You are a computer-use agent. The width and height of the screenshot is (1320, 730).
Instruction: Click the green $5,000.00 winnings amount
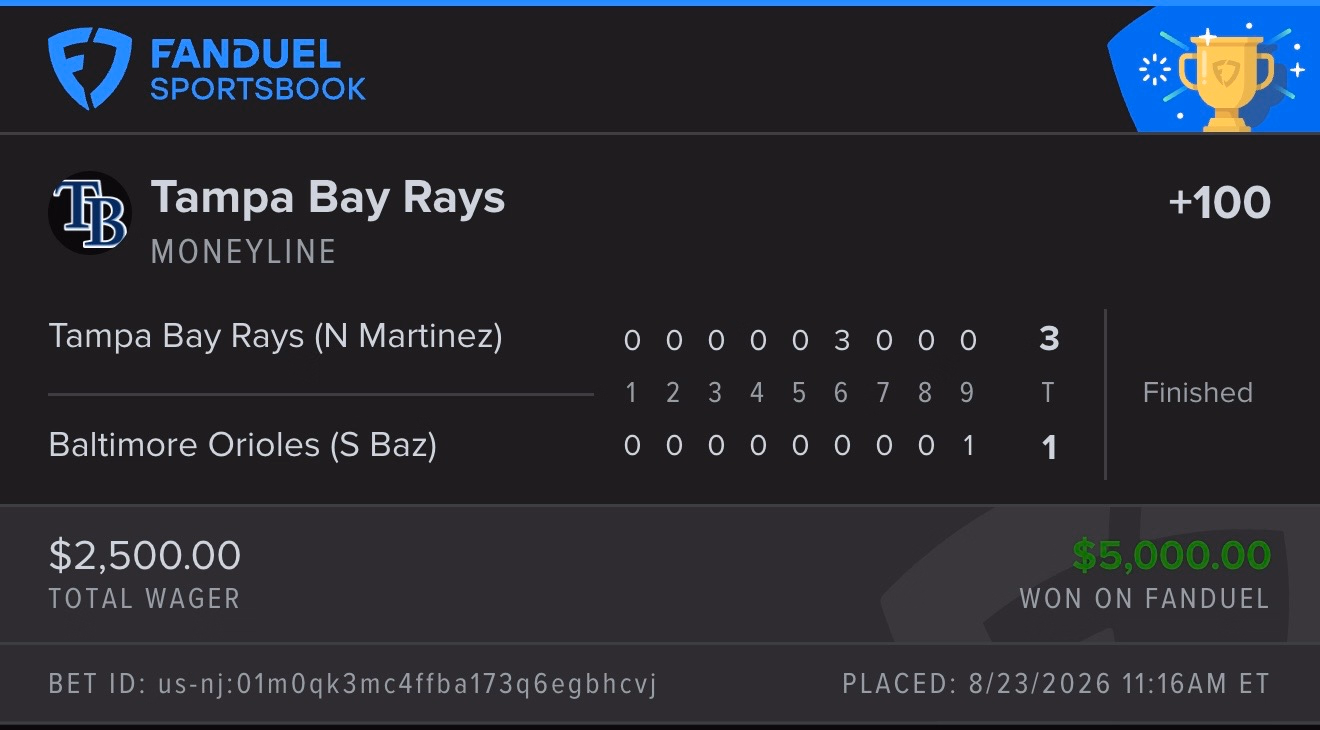coord(1171,555)
